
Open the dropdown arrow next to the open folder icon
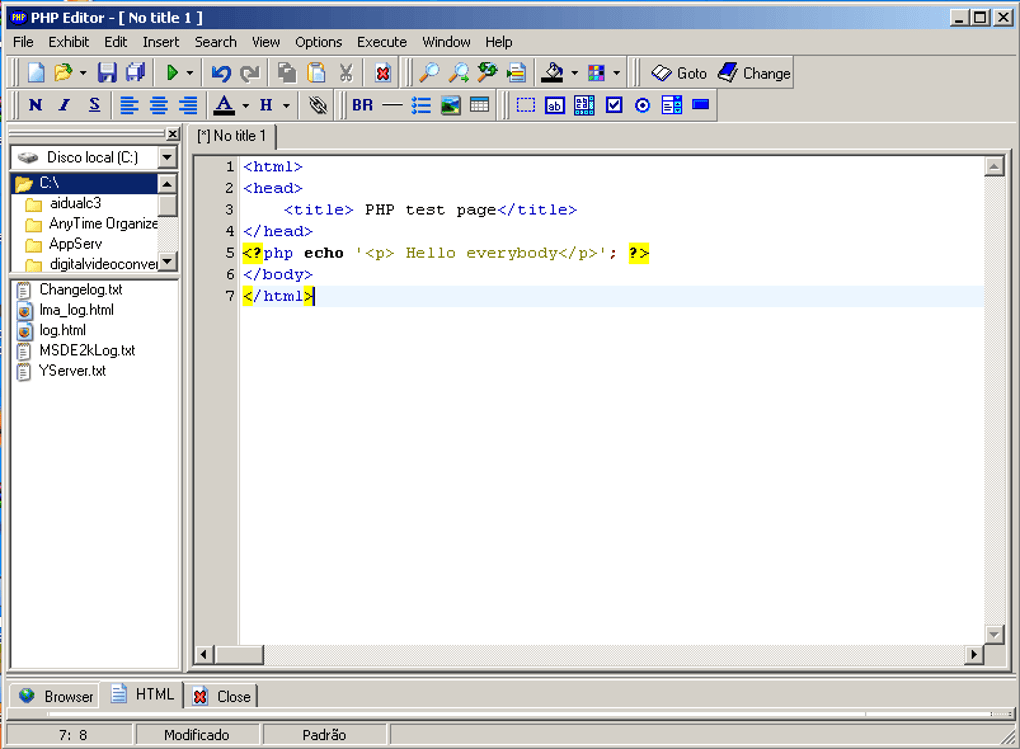83,73
